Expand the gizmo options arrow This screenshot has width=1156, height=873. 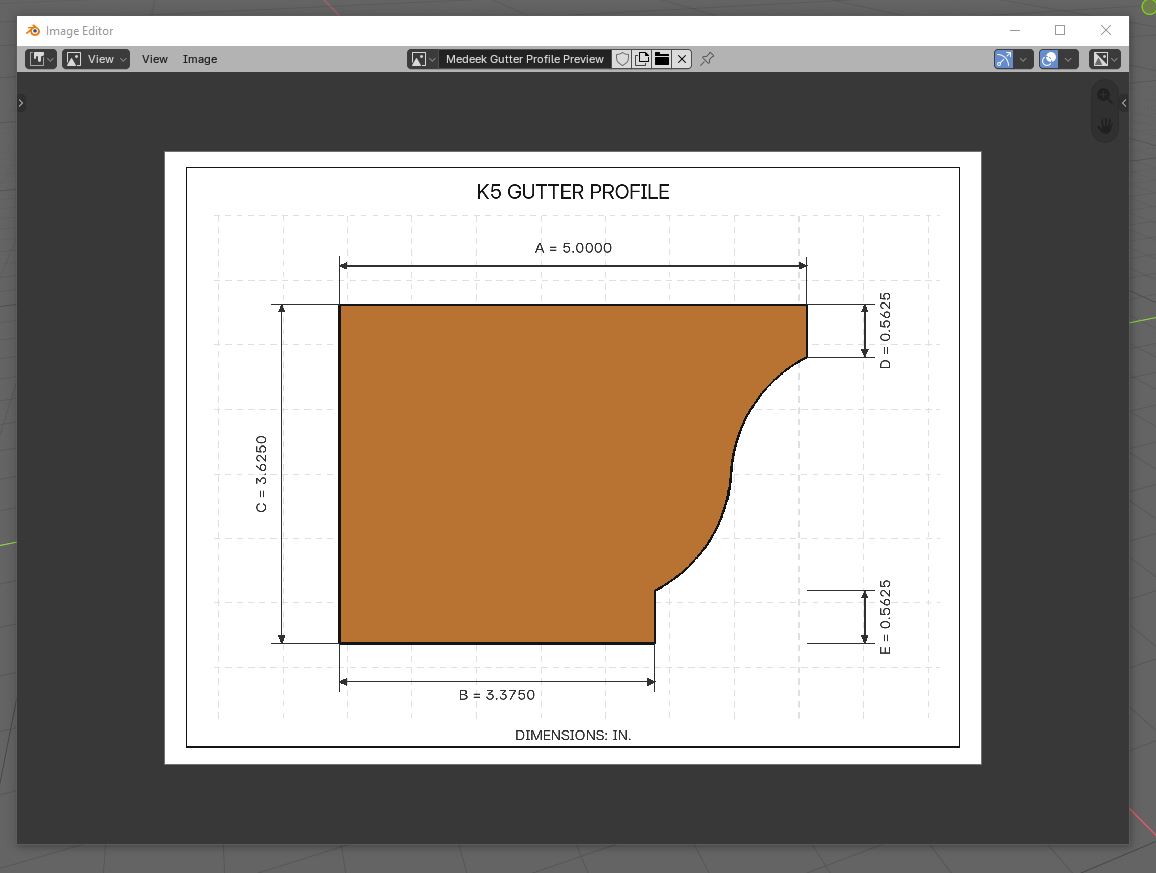[x=1023, y=59]
